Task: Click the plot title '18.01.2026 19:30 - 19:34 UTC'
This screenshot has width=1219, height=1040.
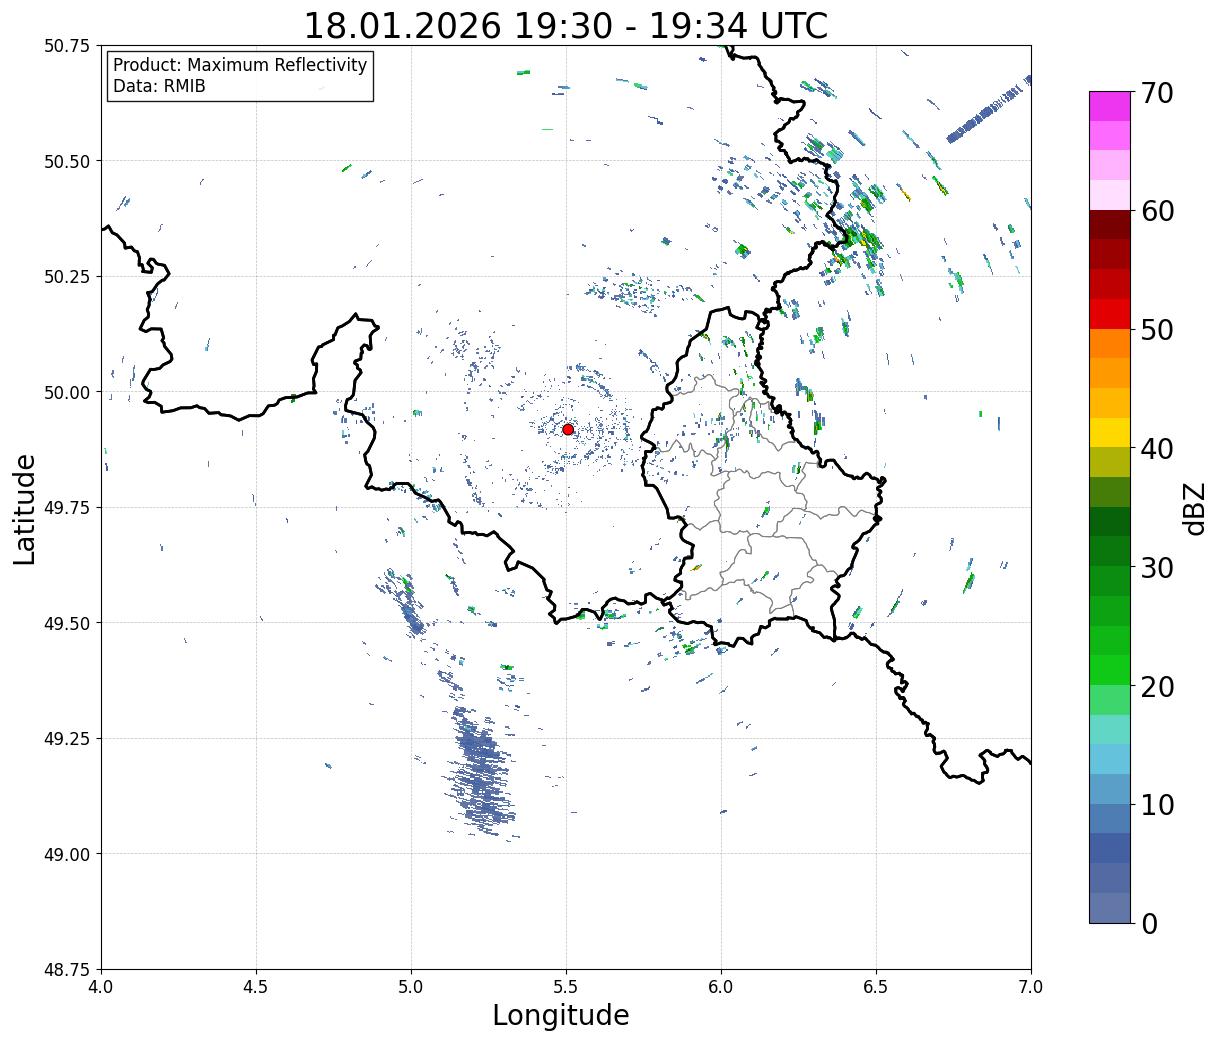Action: pyautogui.click(x=566, y=25)
